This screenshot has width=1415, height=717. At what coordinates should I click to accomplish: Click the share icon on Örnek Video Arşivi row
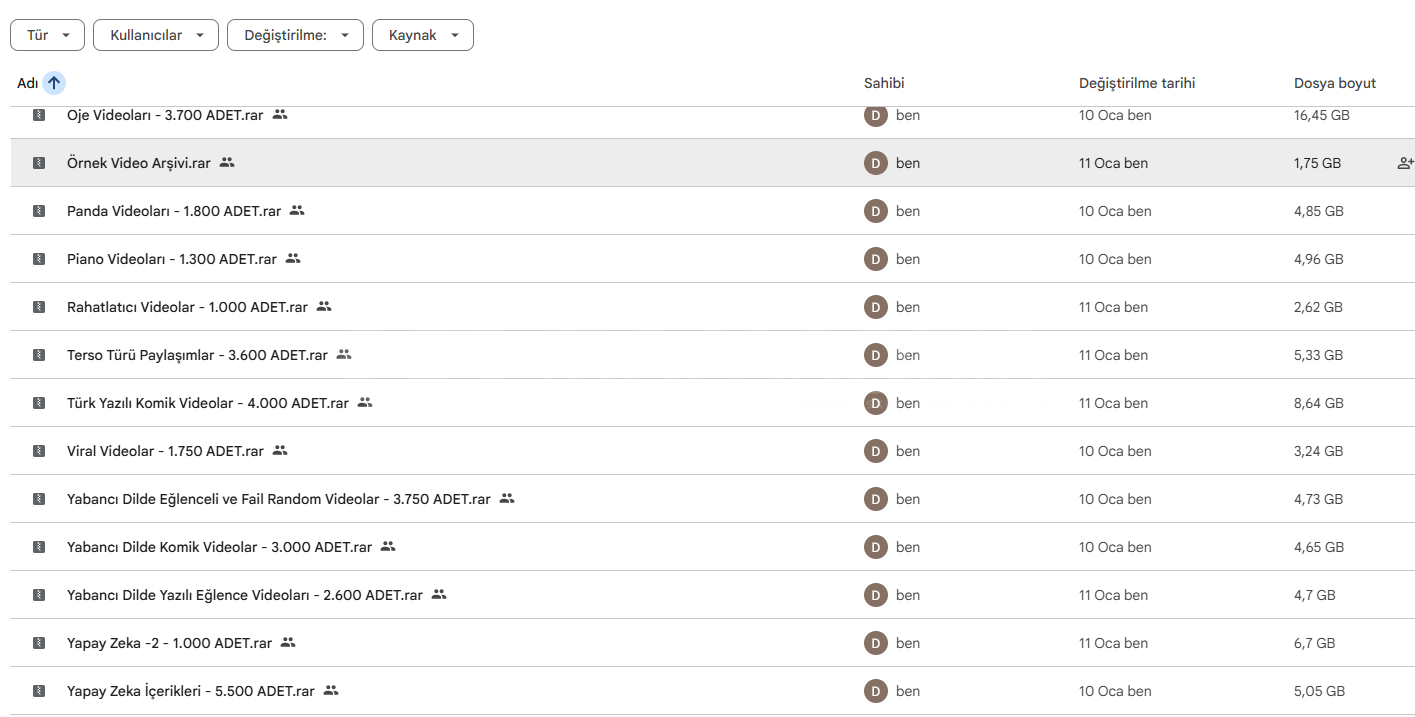[x=1405, y=163]
